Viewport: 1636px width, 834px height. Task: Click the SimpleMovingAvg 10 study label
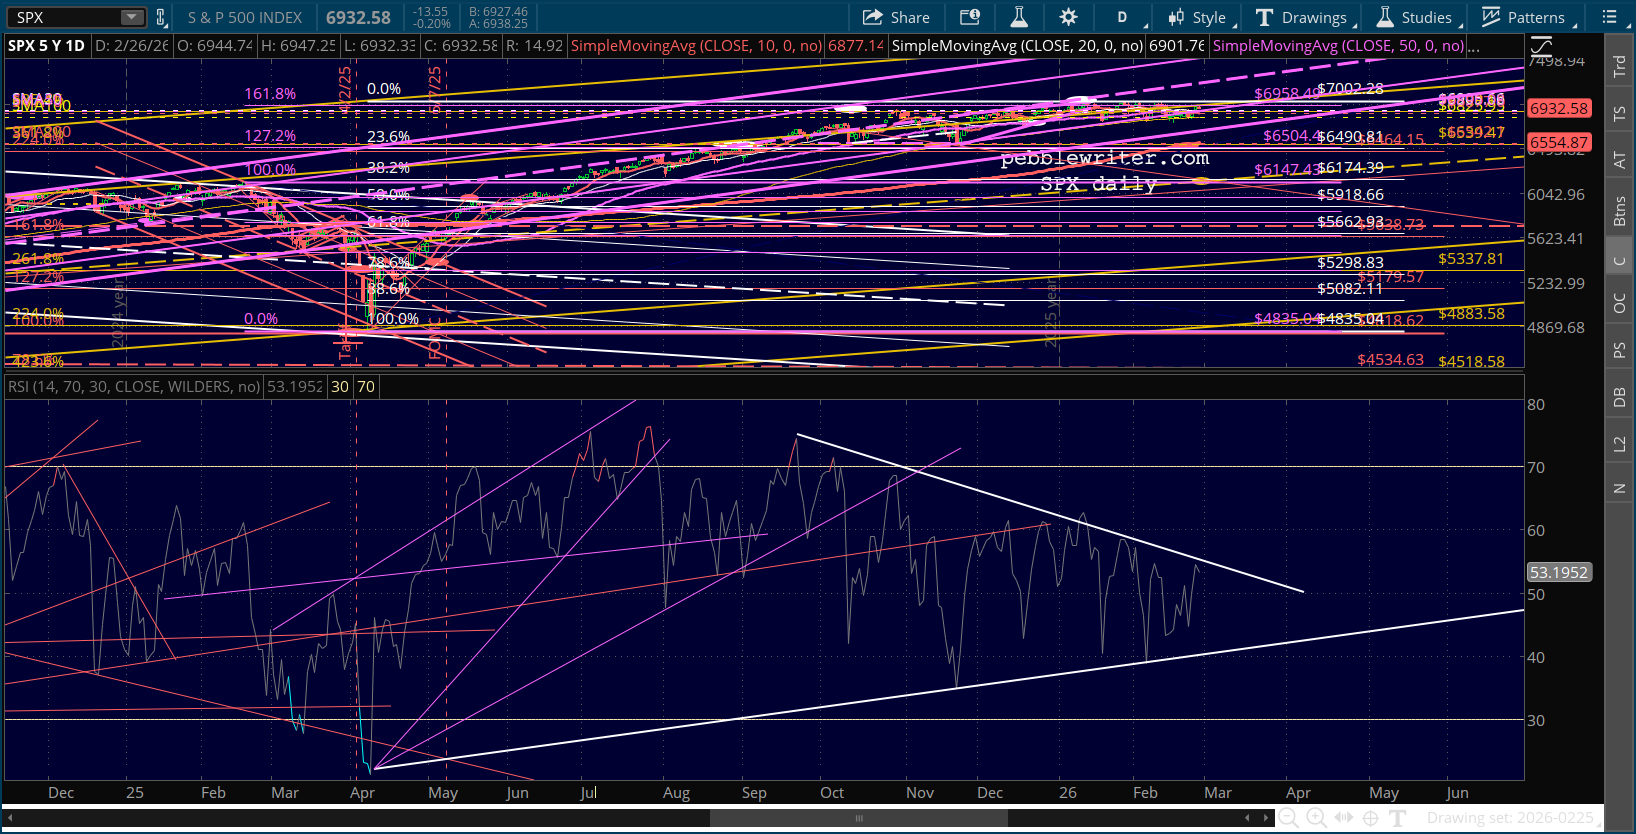[696, 46]
